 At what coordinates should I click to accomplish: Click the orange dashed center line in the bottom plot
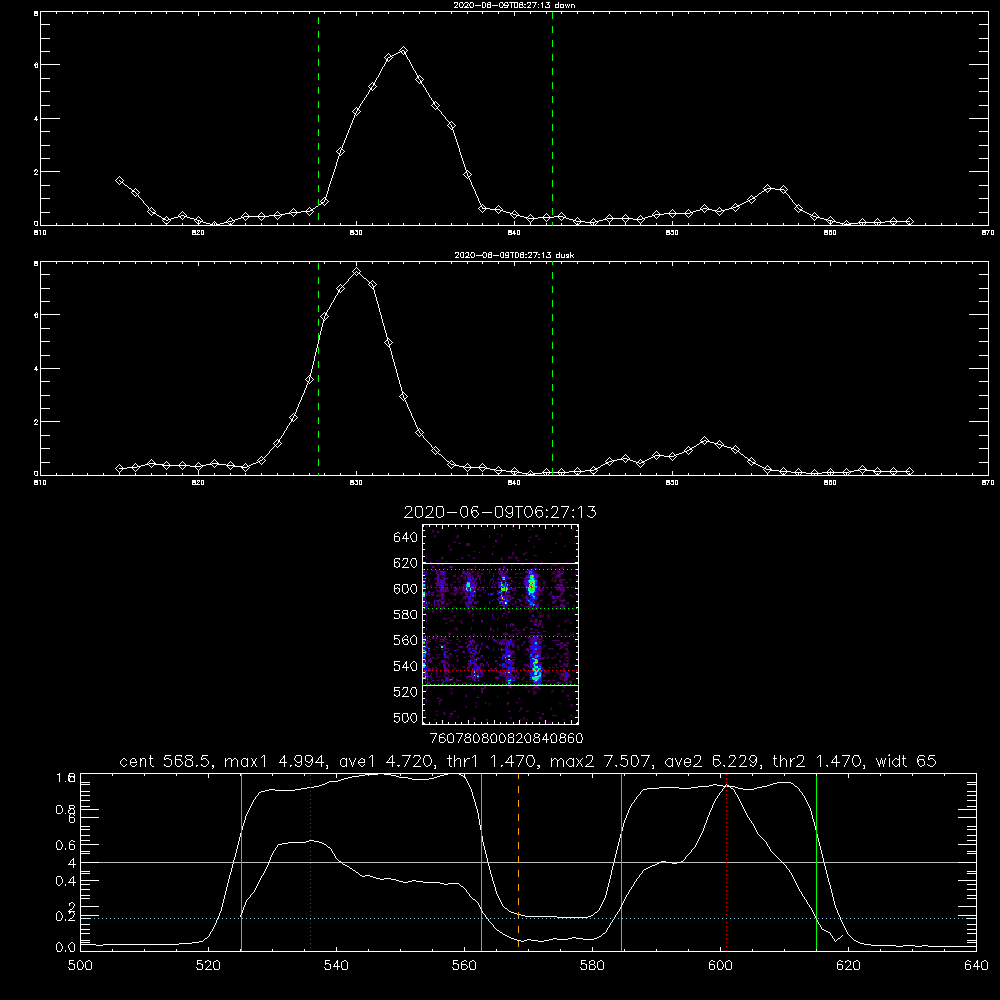(x=518, y=862)
